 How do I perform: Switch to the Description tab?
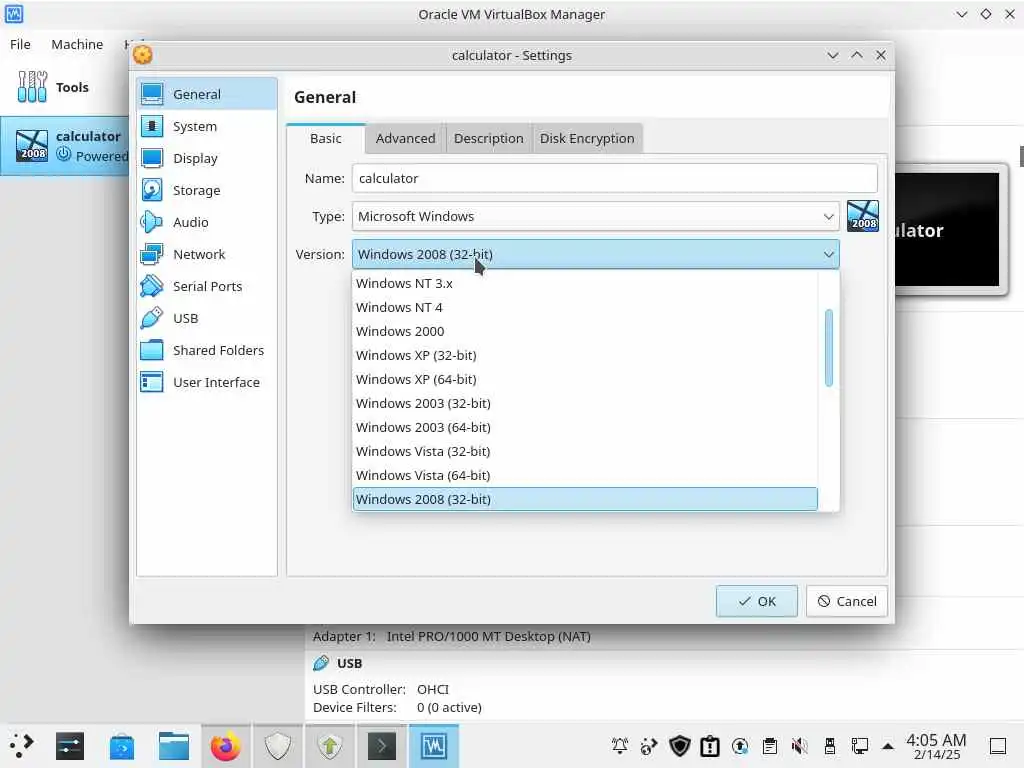488,138
